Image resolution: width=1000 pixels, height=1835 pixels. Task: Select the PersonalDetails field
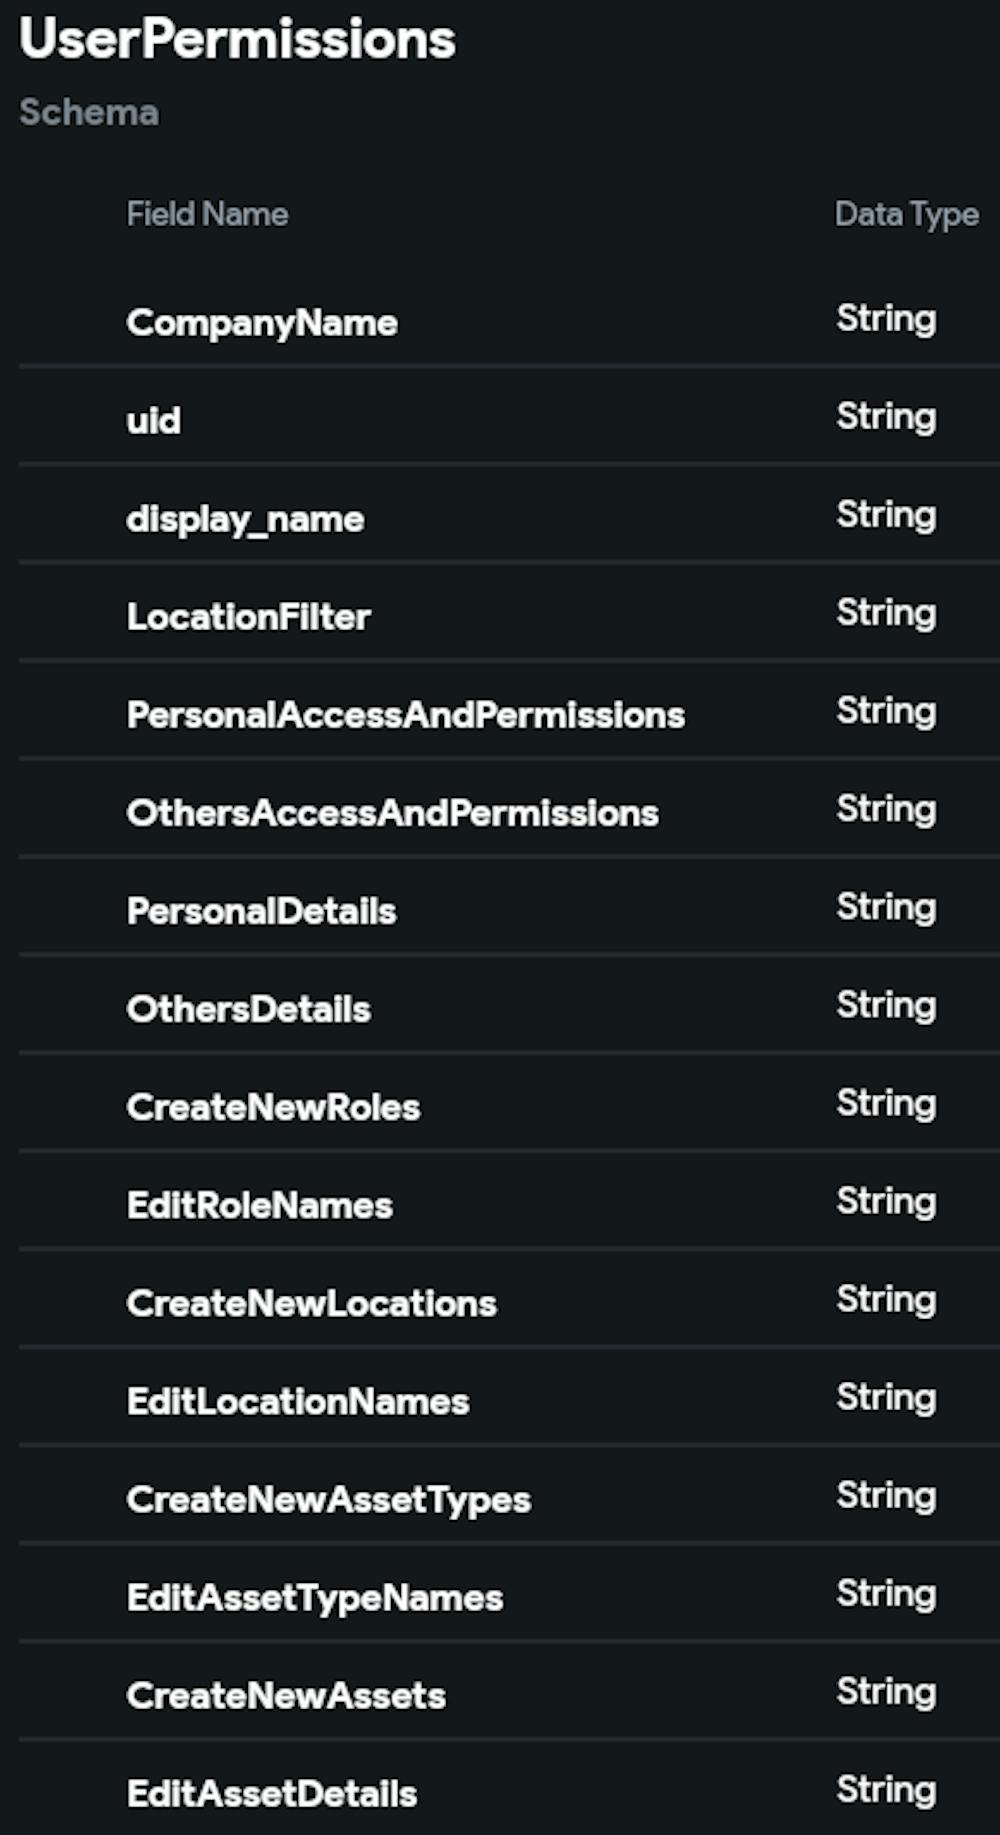262,911
